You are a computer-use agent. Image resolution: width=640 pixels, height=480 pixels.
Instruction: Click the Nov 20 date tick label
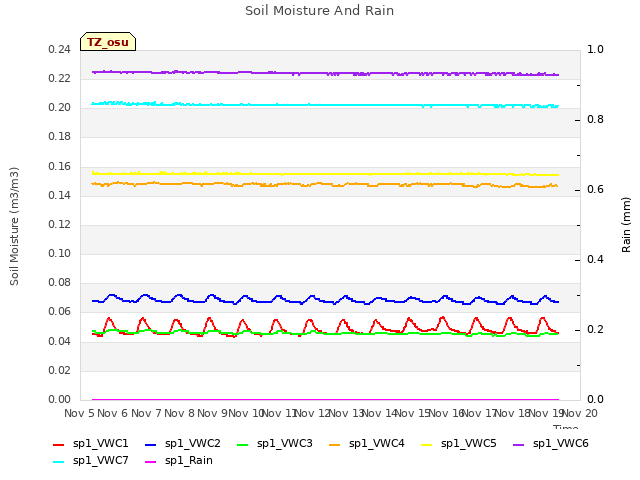[x=580, y=413]
